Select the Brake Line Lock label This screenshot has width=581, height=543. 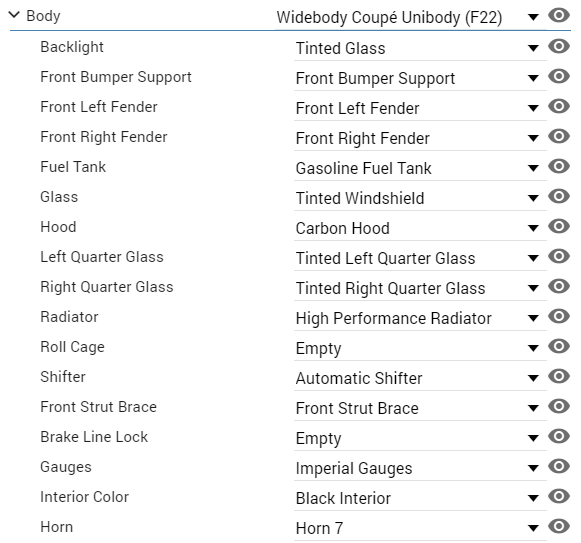pyautogui.click(x=94, y=437)
